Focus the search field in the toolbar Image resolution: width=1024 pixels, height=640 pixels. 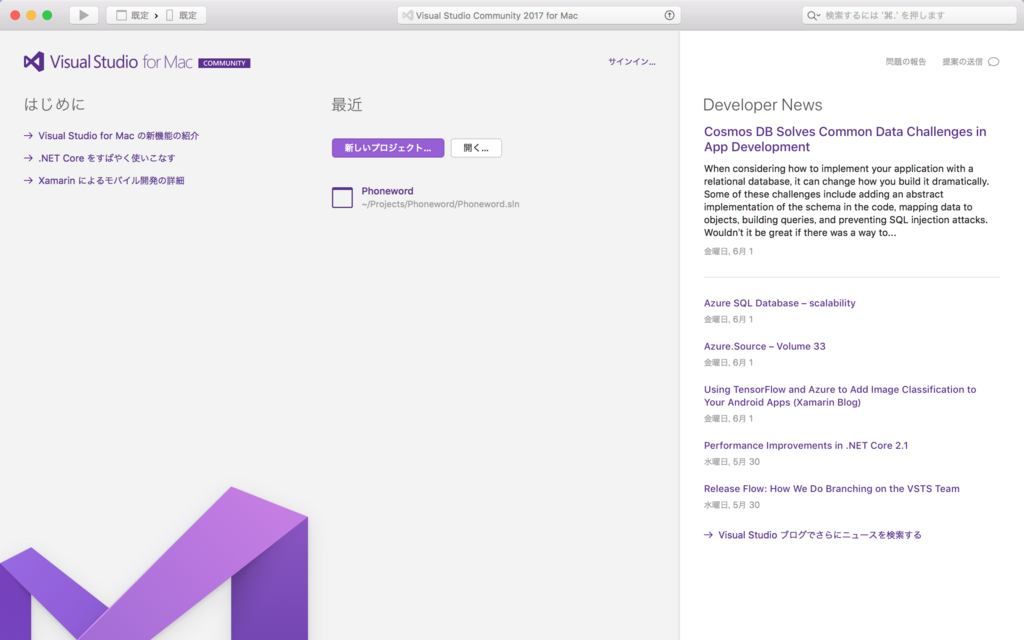[x=909, y=15]
